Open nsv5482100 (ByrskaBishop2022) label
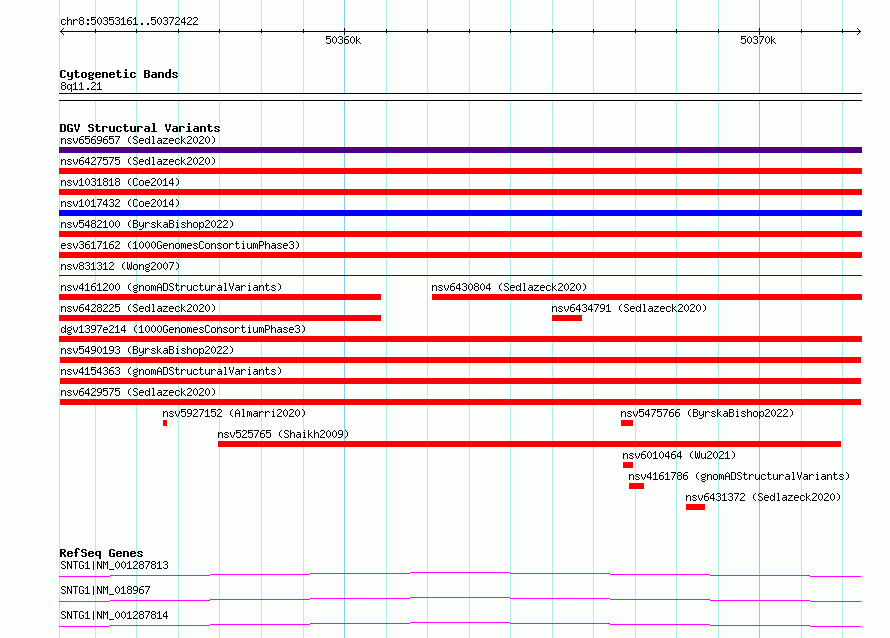The height and width of the screenshot is (638, 890). (147, 224)
